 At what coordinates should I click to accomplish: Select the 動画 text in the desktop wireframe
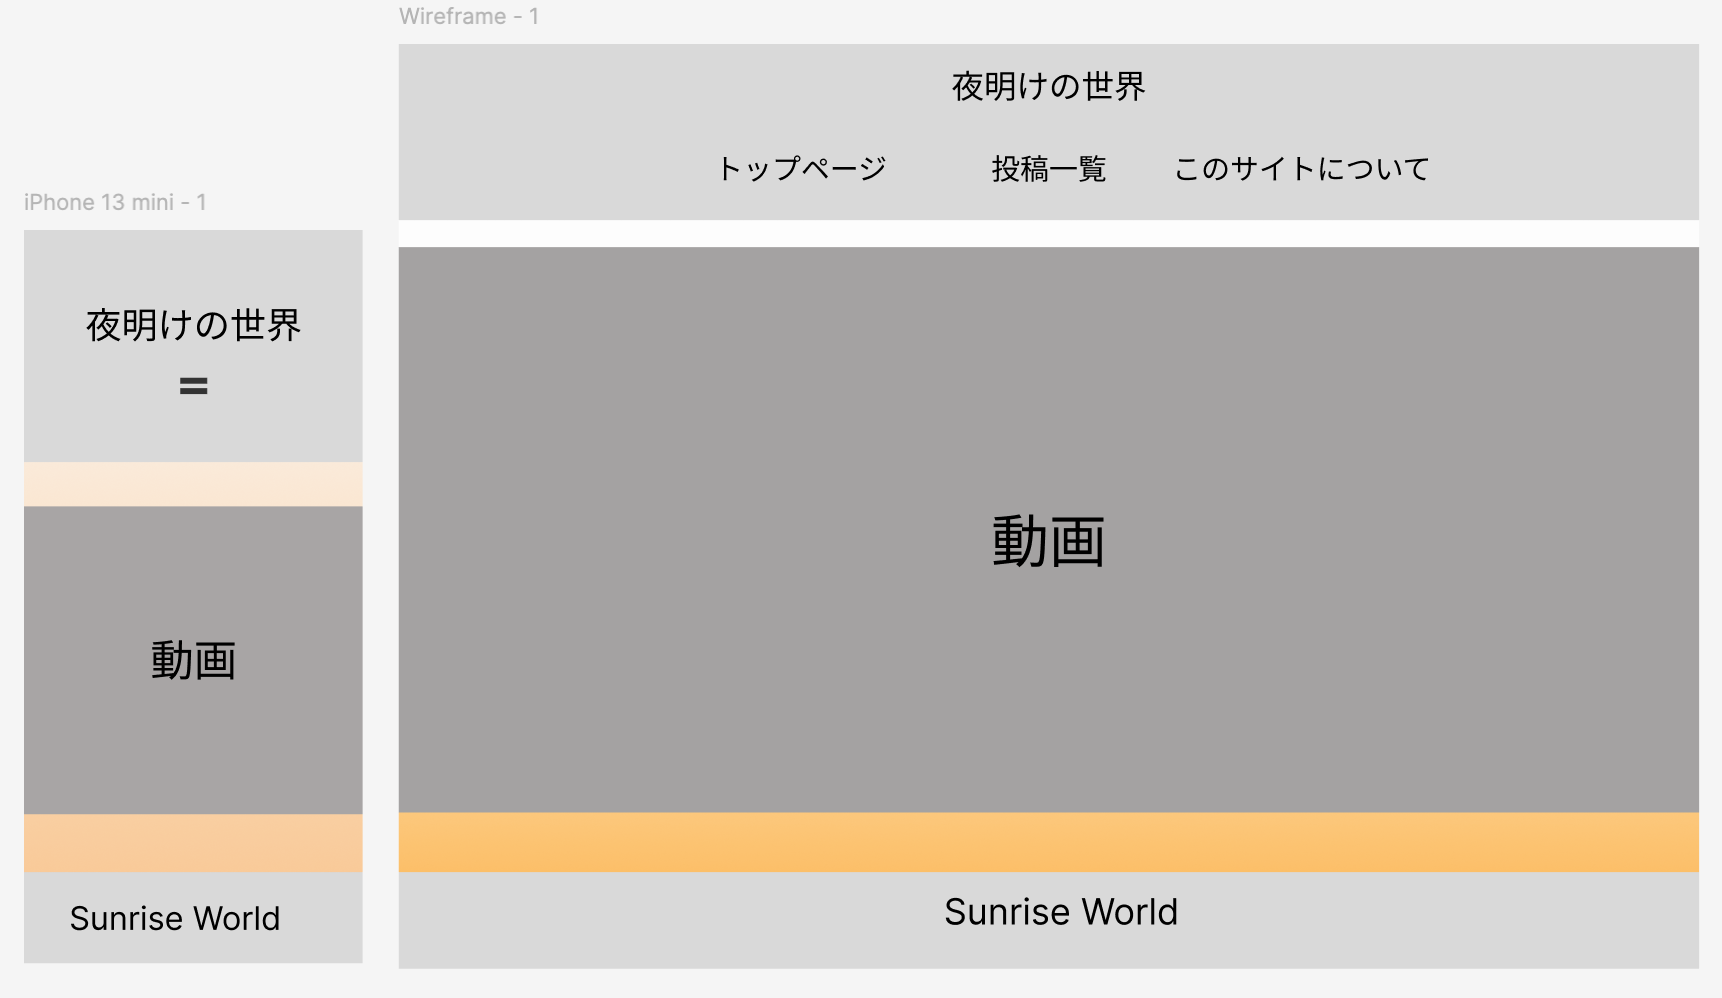pos(1048,541)
